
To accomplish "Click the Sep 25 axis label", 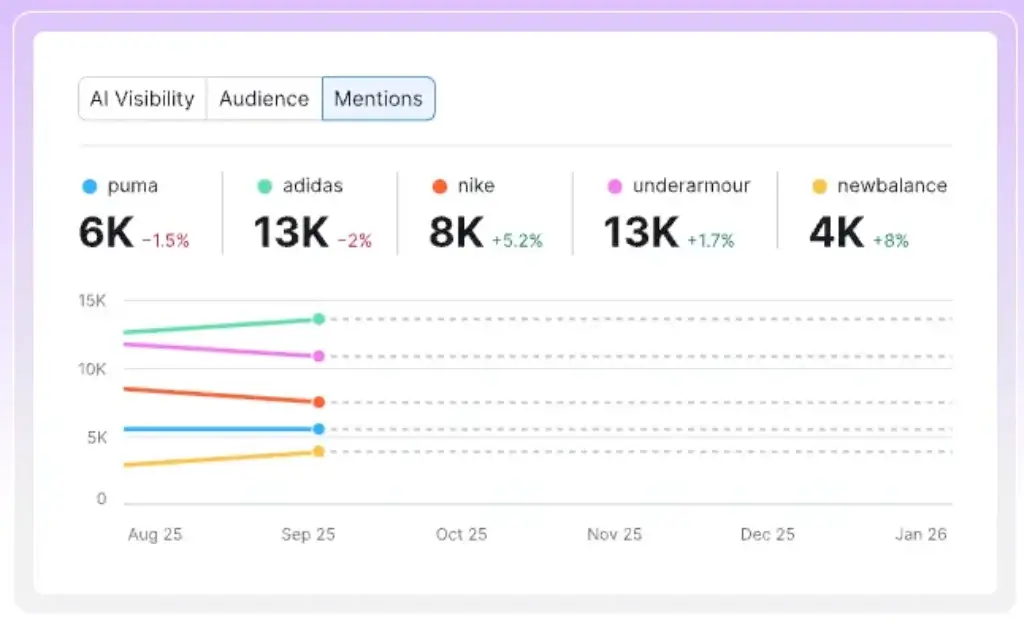I will pyautogui.click(x=308, y=534).
